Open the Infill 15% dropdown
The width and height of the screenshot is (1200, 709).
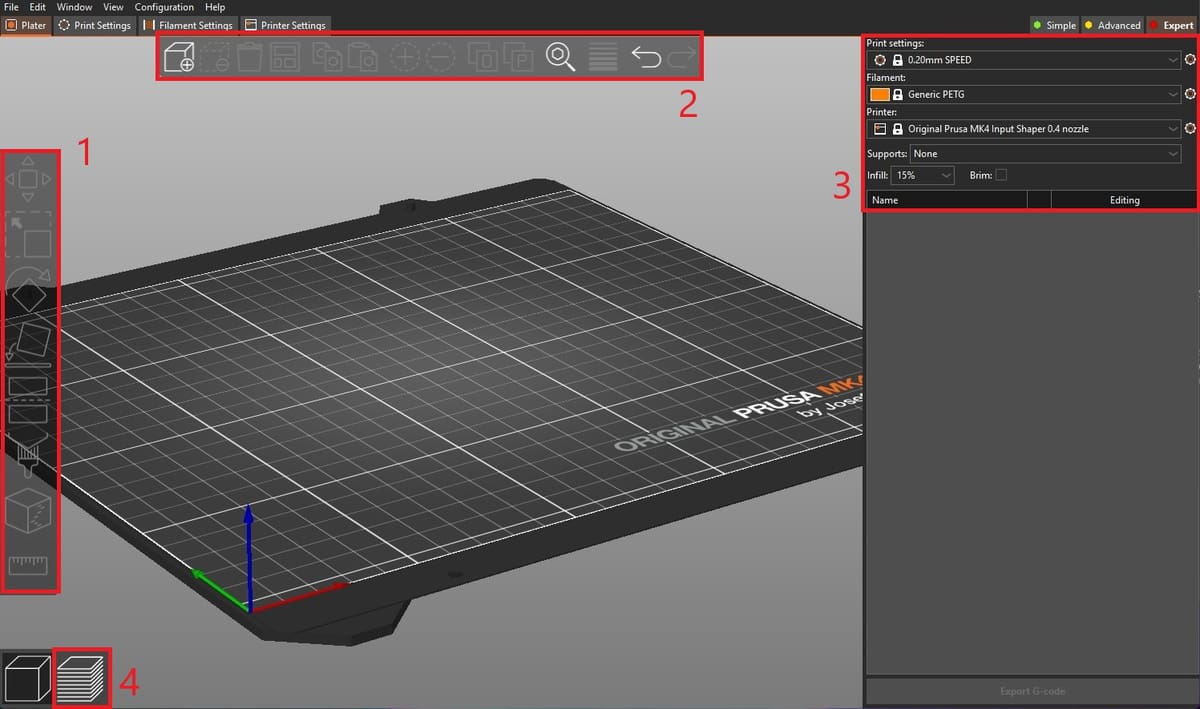click(923, 175)
